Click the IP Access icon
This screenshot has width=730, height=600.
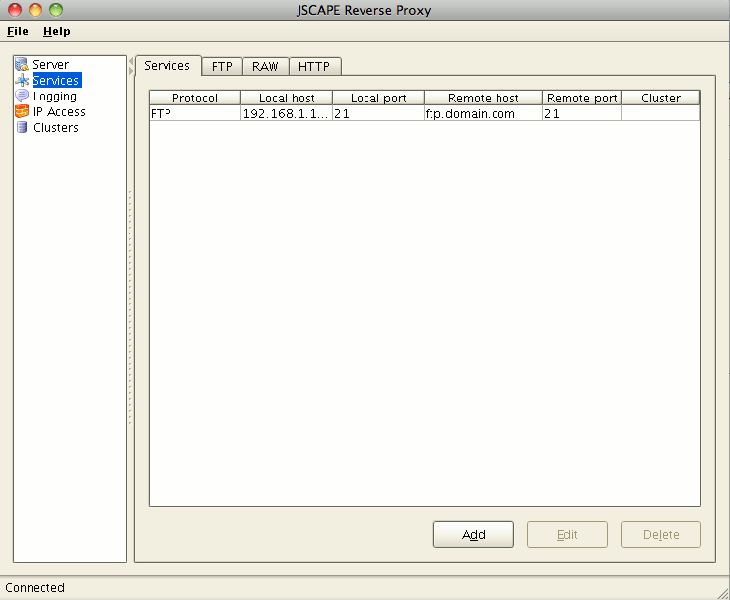coord(22,111)
